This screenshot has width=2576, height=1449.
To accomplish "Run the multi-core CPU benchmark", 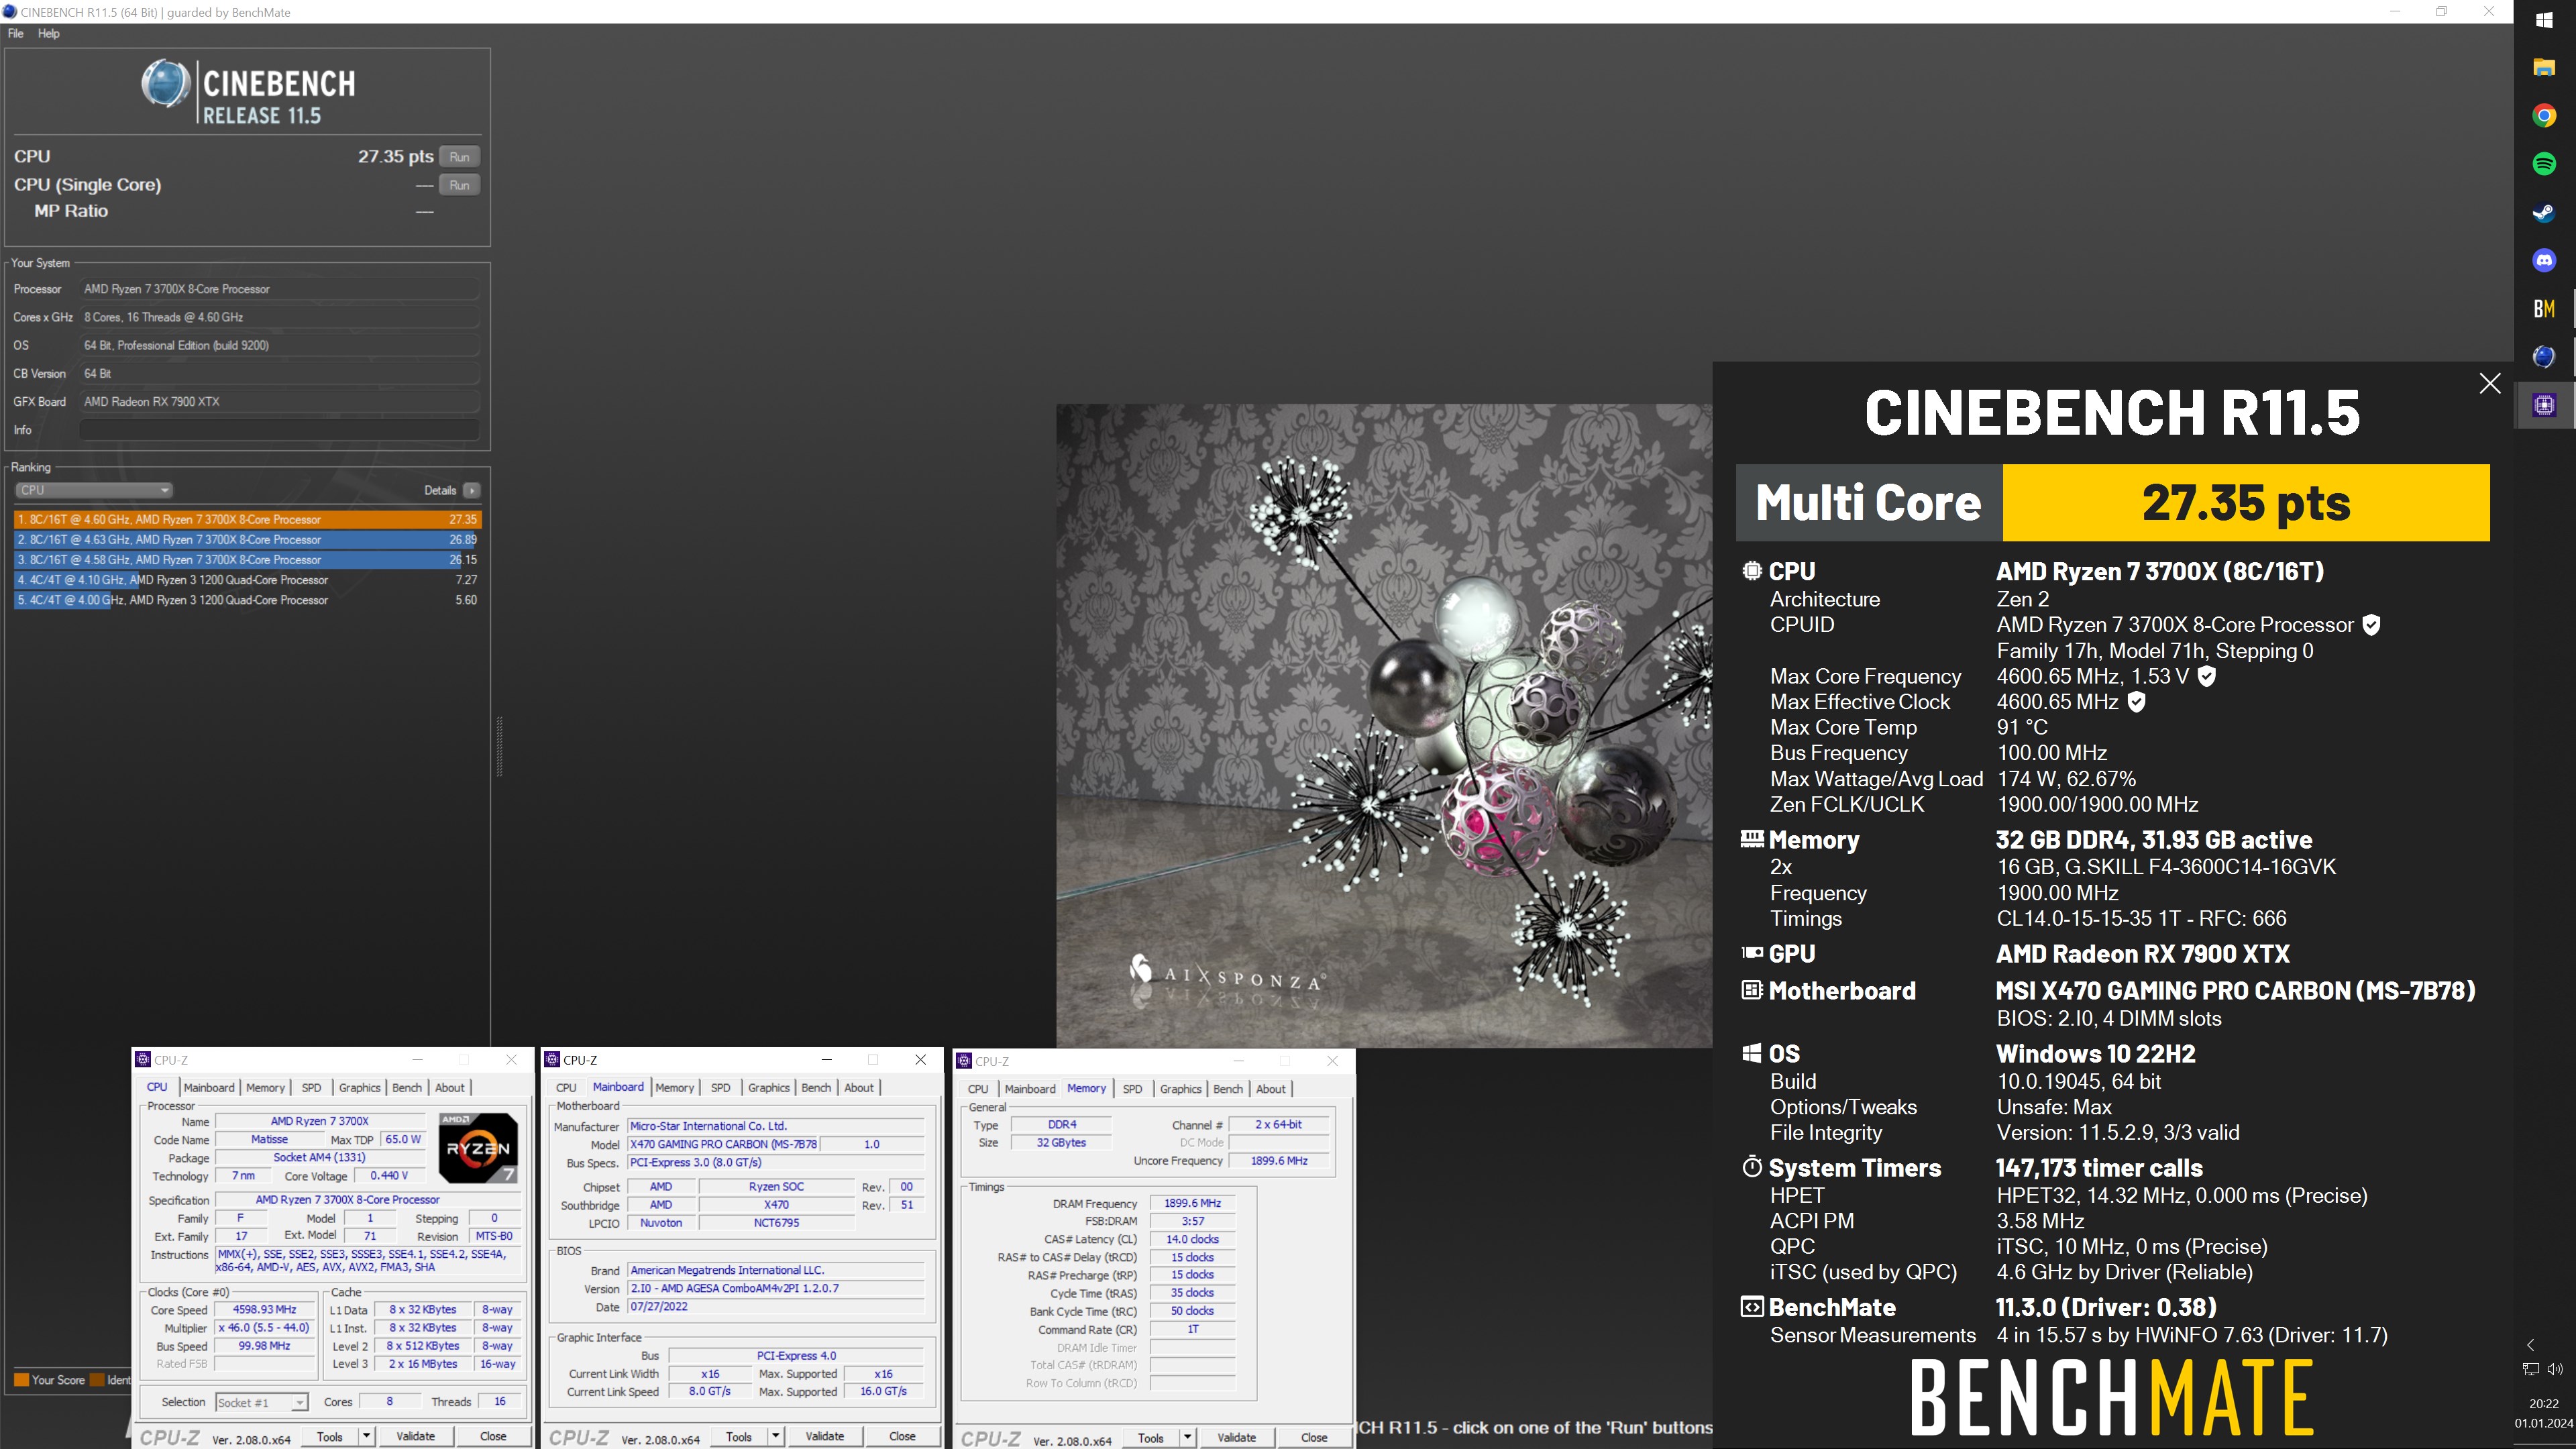I will pos(459,156).
